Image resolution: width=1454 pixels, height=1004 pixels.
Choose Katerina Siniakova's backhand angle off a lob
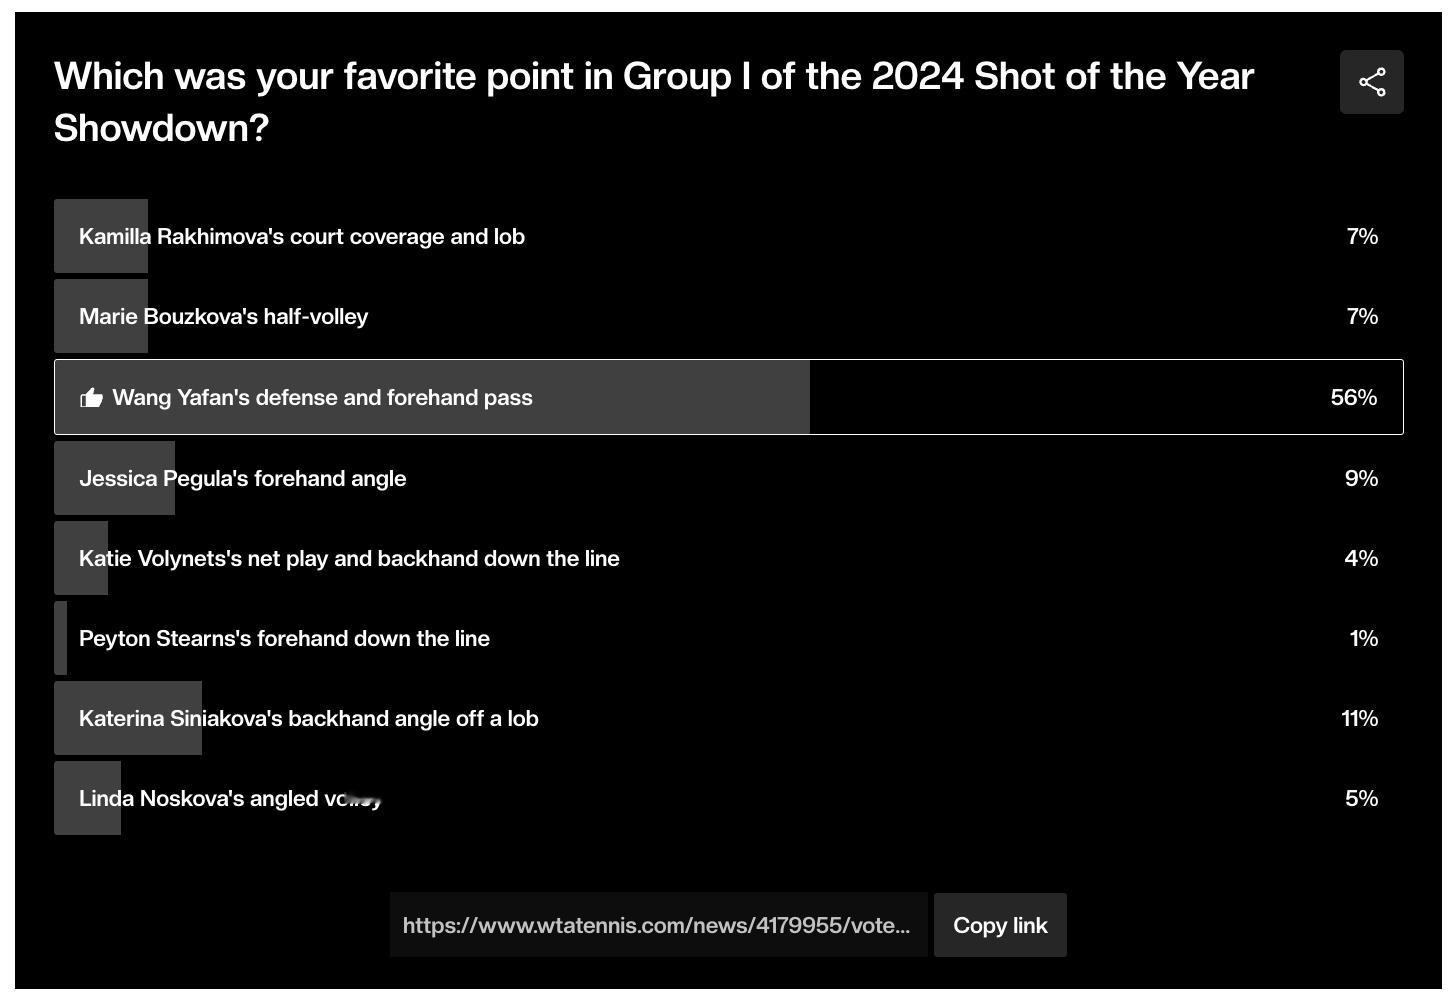[x=729, y=718]
